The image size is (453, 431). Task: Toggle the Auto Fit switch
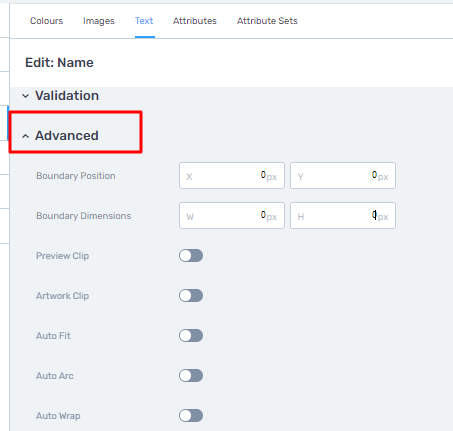coord(191,336)
